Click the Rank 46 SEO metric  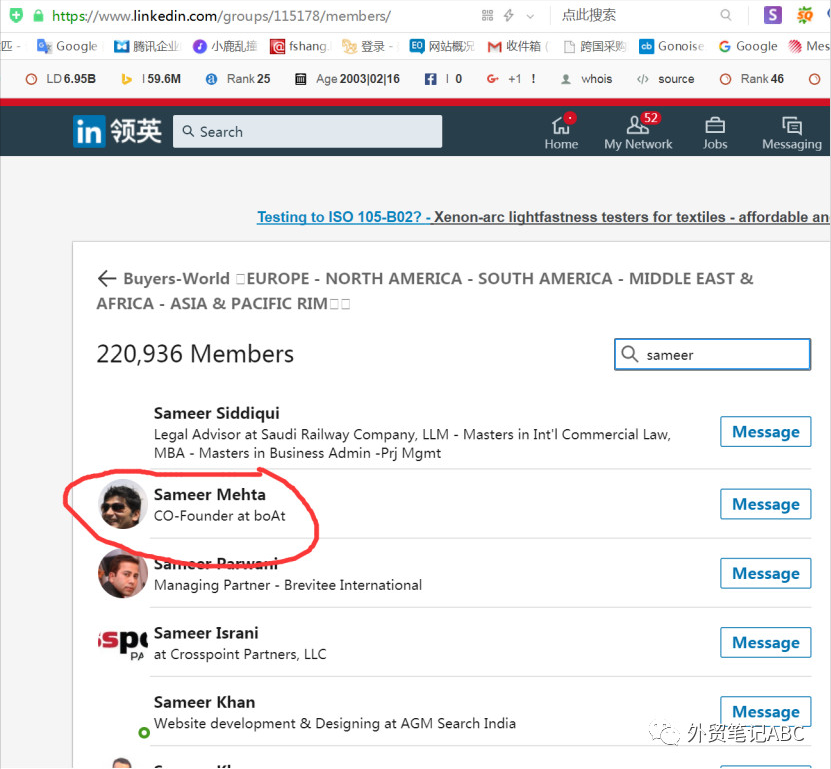752,79
